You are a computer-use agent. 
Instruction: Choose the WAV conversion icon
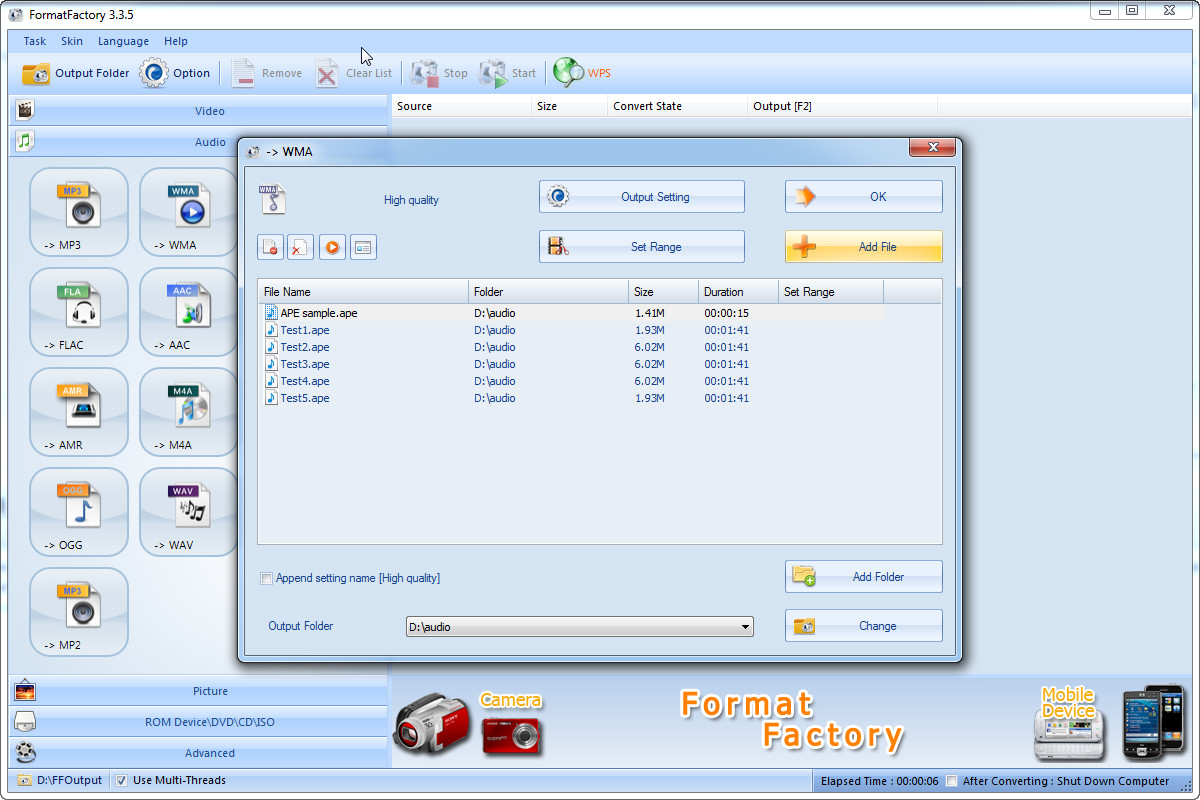tap(188, 512)
